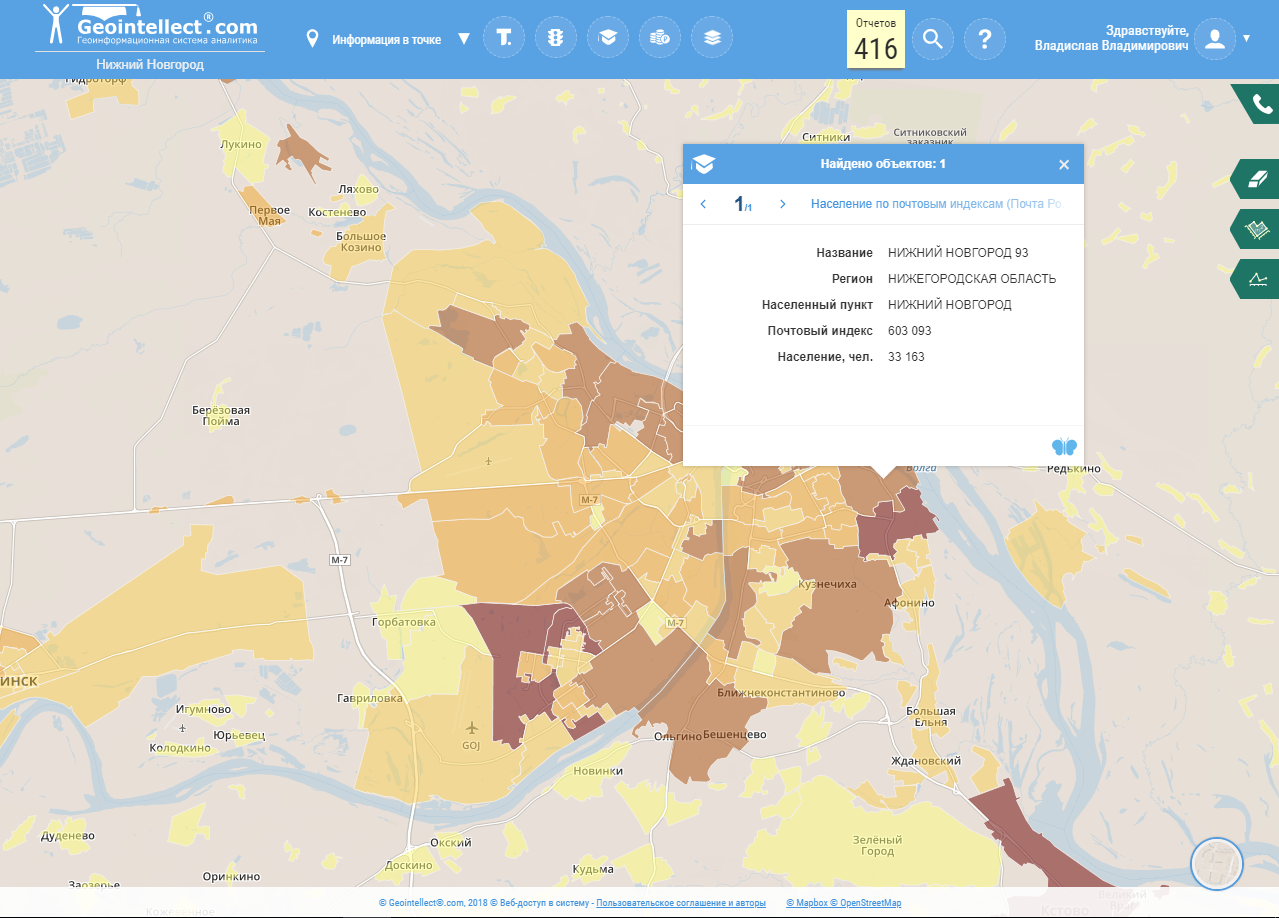The image size is (1279, 918).
Task: Click the magnifier search icon
Action: click(x=932, y=39)
